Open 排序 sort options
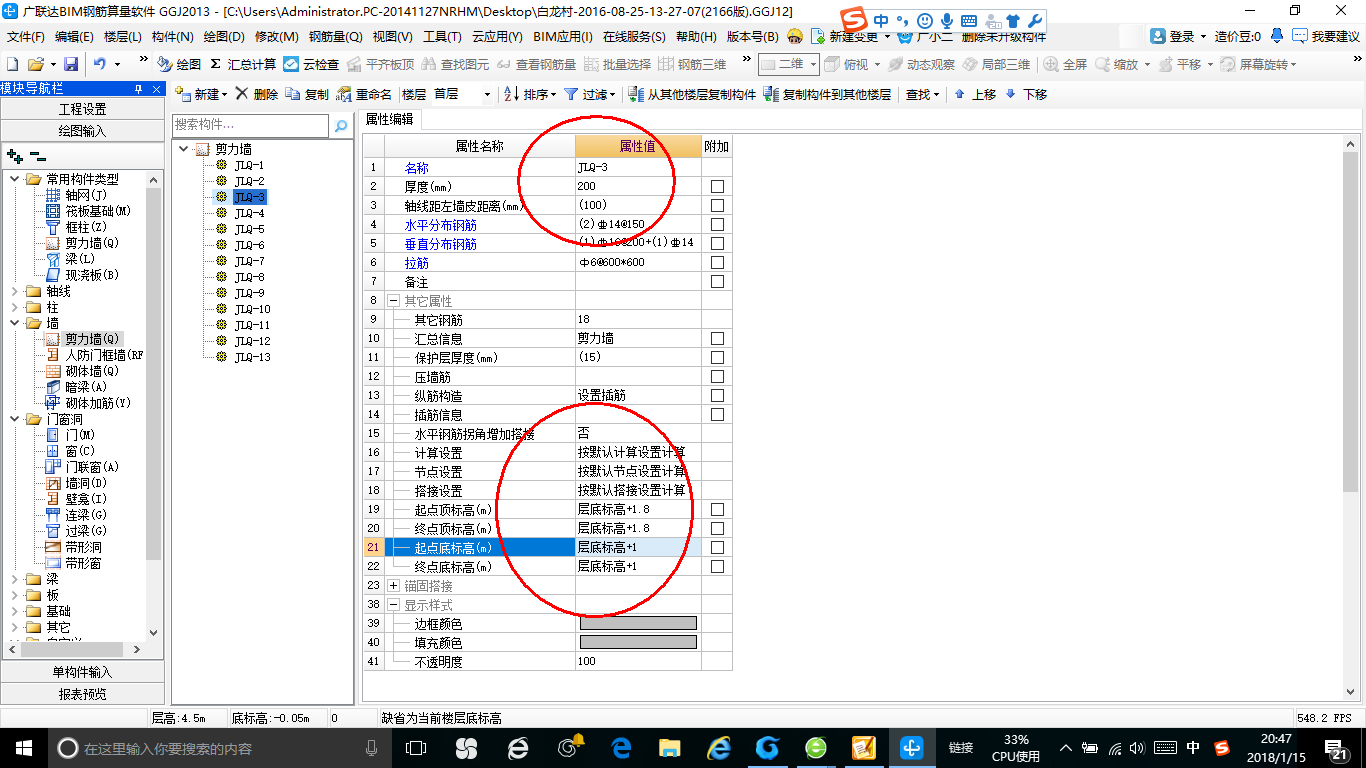1366x768 pixels. coord(530,94)
